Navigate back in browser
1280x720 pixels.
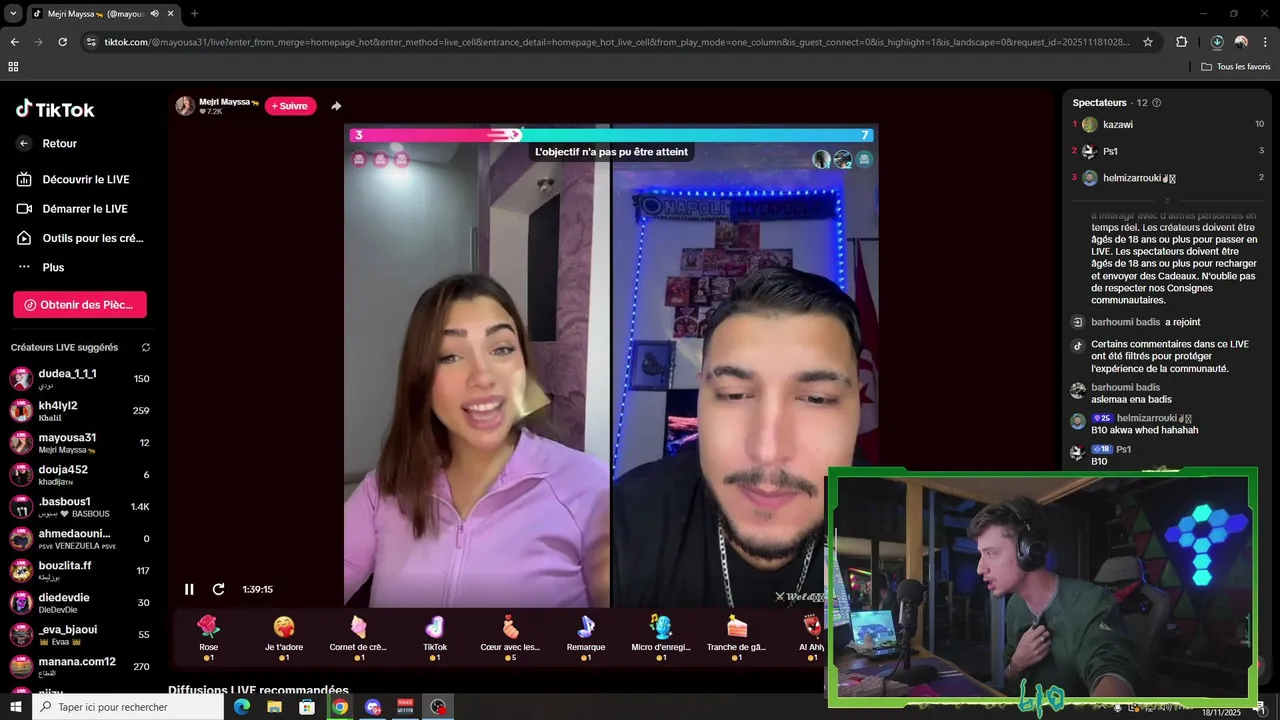tap(14, 42)
